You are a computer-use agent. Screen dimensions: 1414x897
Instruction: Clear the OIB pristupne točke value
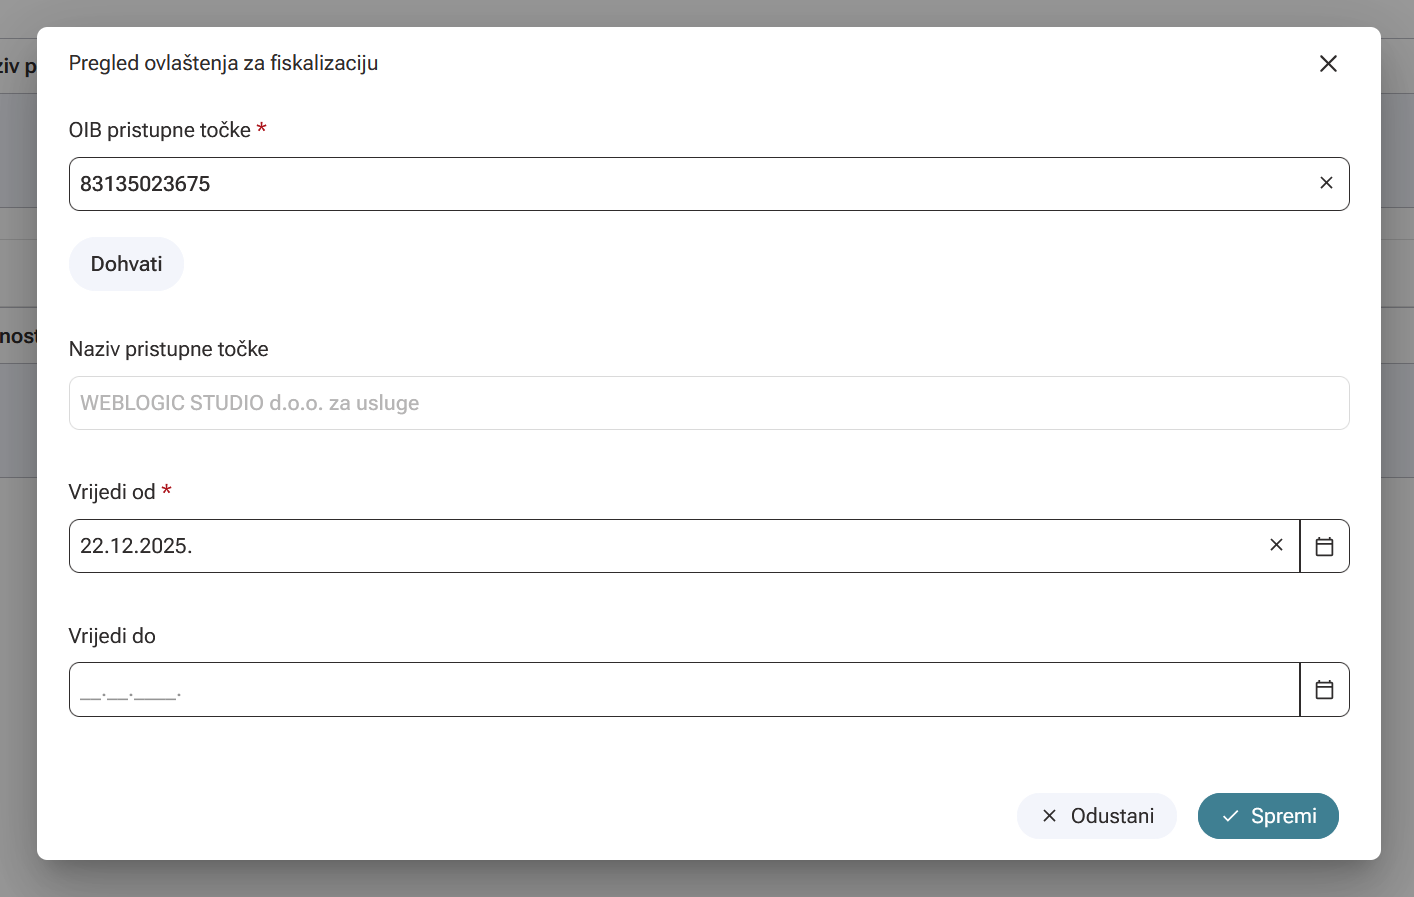pos(1326,183)
